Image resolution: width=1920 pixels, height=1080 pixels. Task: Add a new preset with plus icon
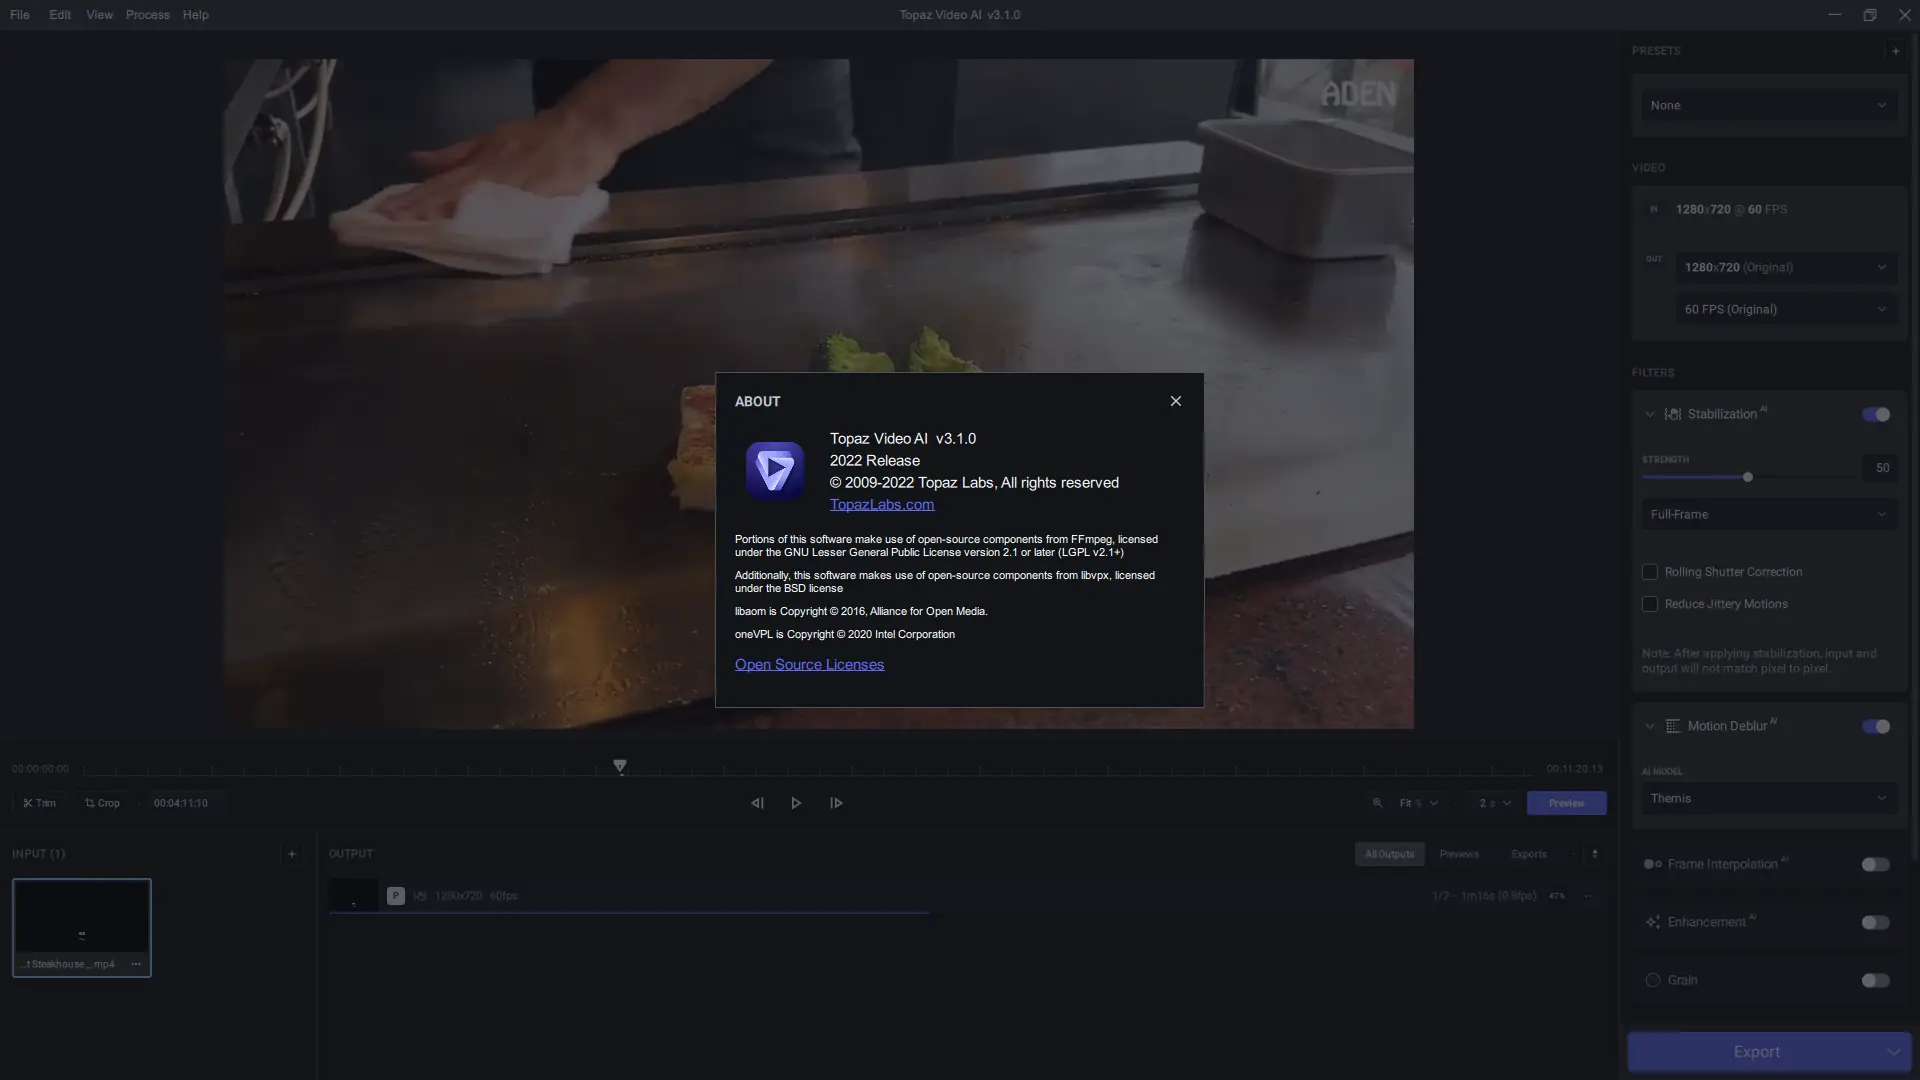click(x=1895, y=51)
